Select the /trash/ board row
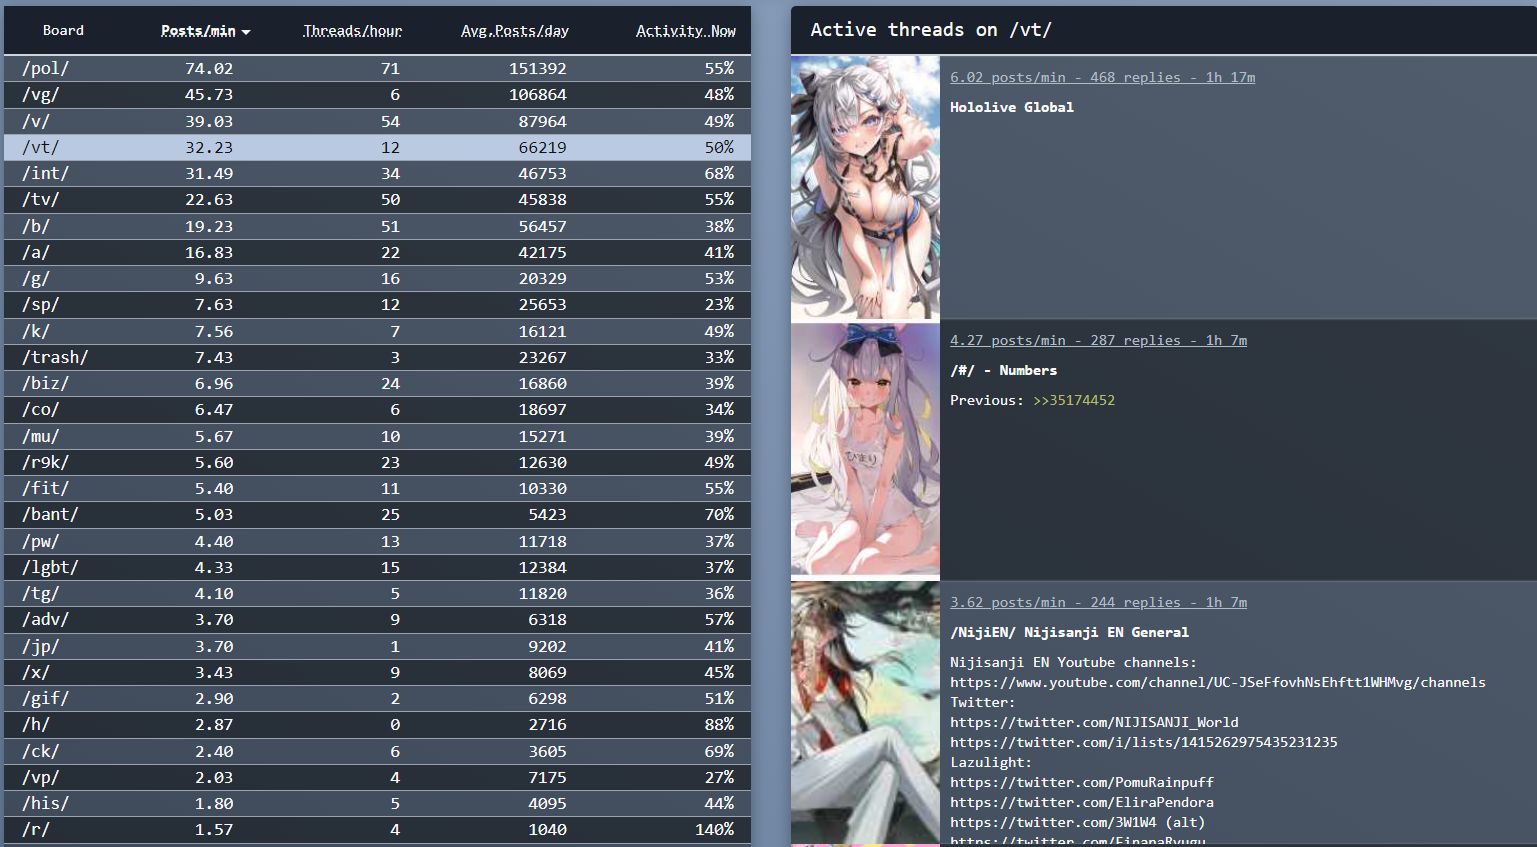The image size is (1537, 847). point(377,357)
